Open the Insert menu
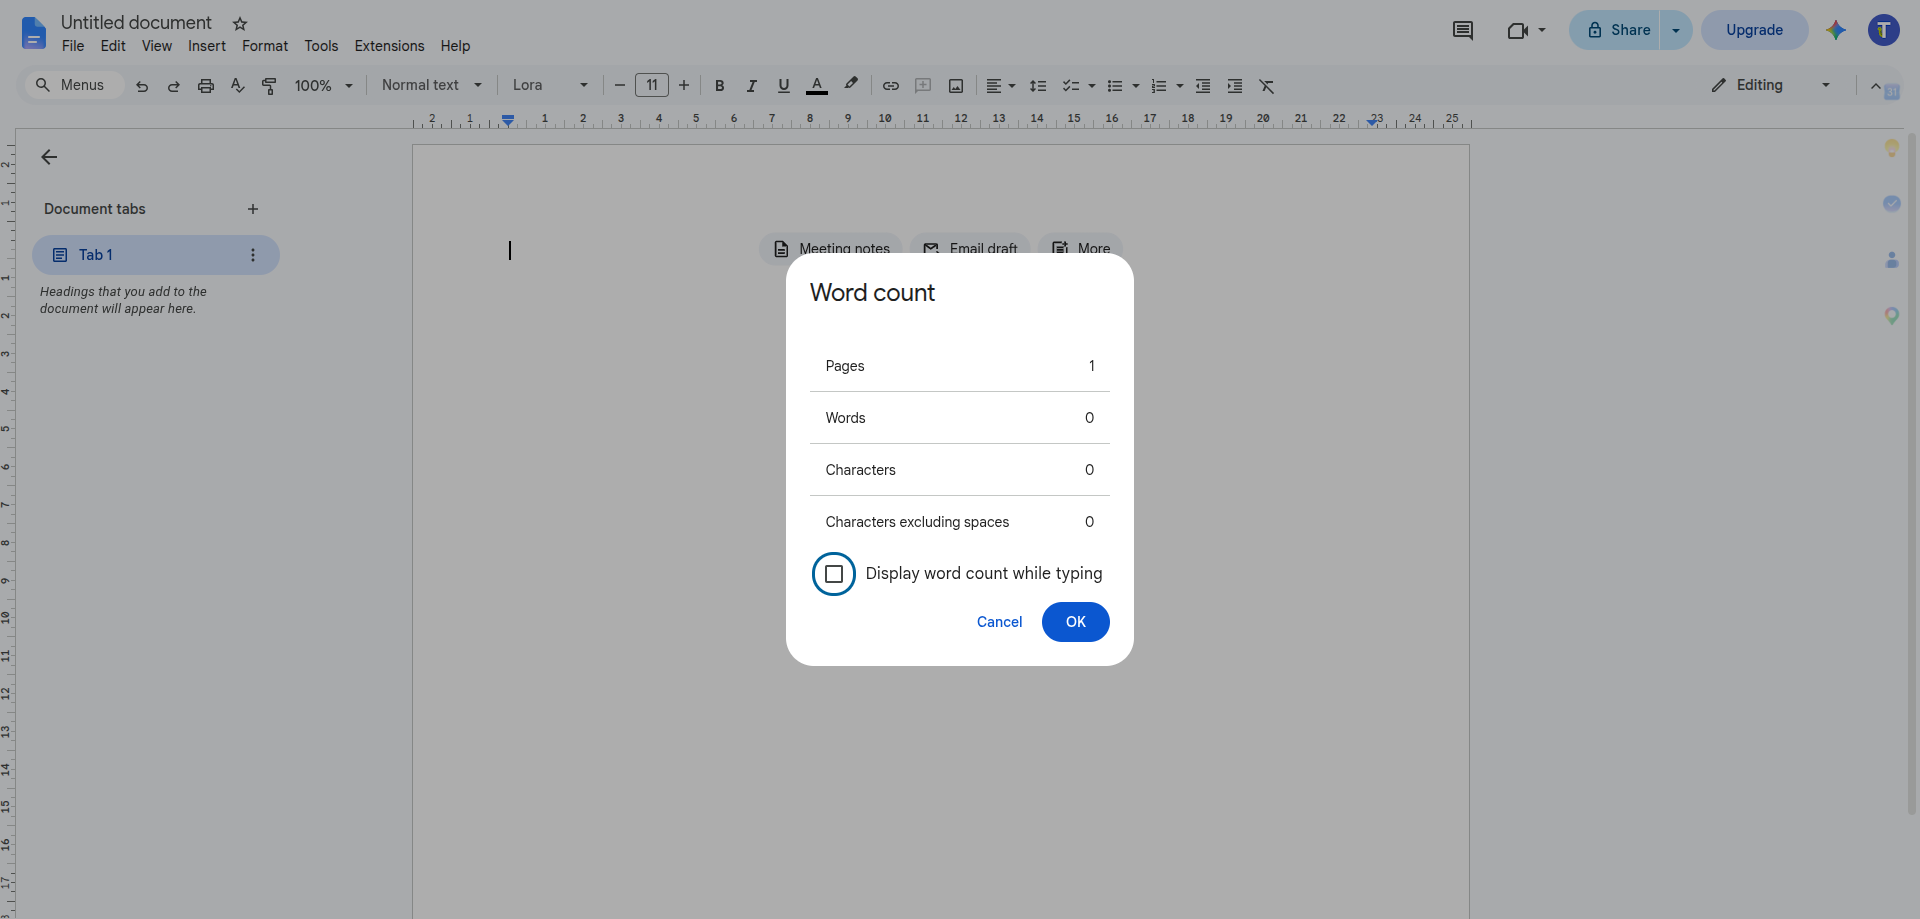1920x919 pixels. pos(207,46)
